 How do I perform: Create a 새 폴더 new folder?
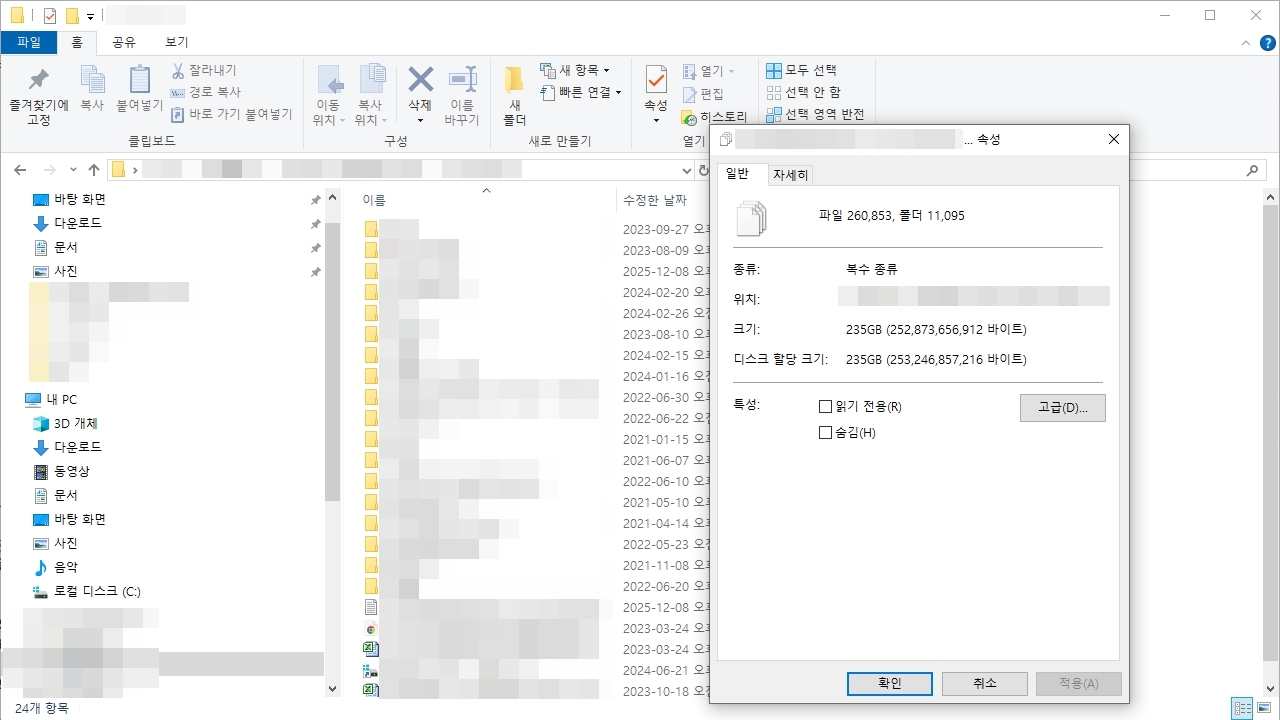point(514,96)
